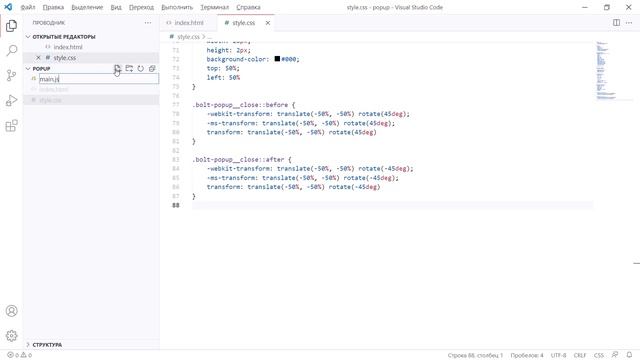The height and width of the screenshot is (360, 640).
Task: Click the 'top: 50%;' code line
Action: [x=223, y=68]
